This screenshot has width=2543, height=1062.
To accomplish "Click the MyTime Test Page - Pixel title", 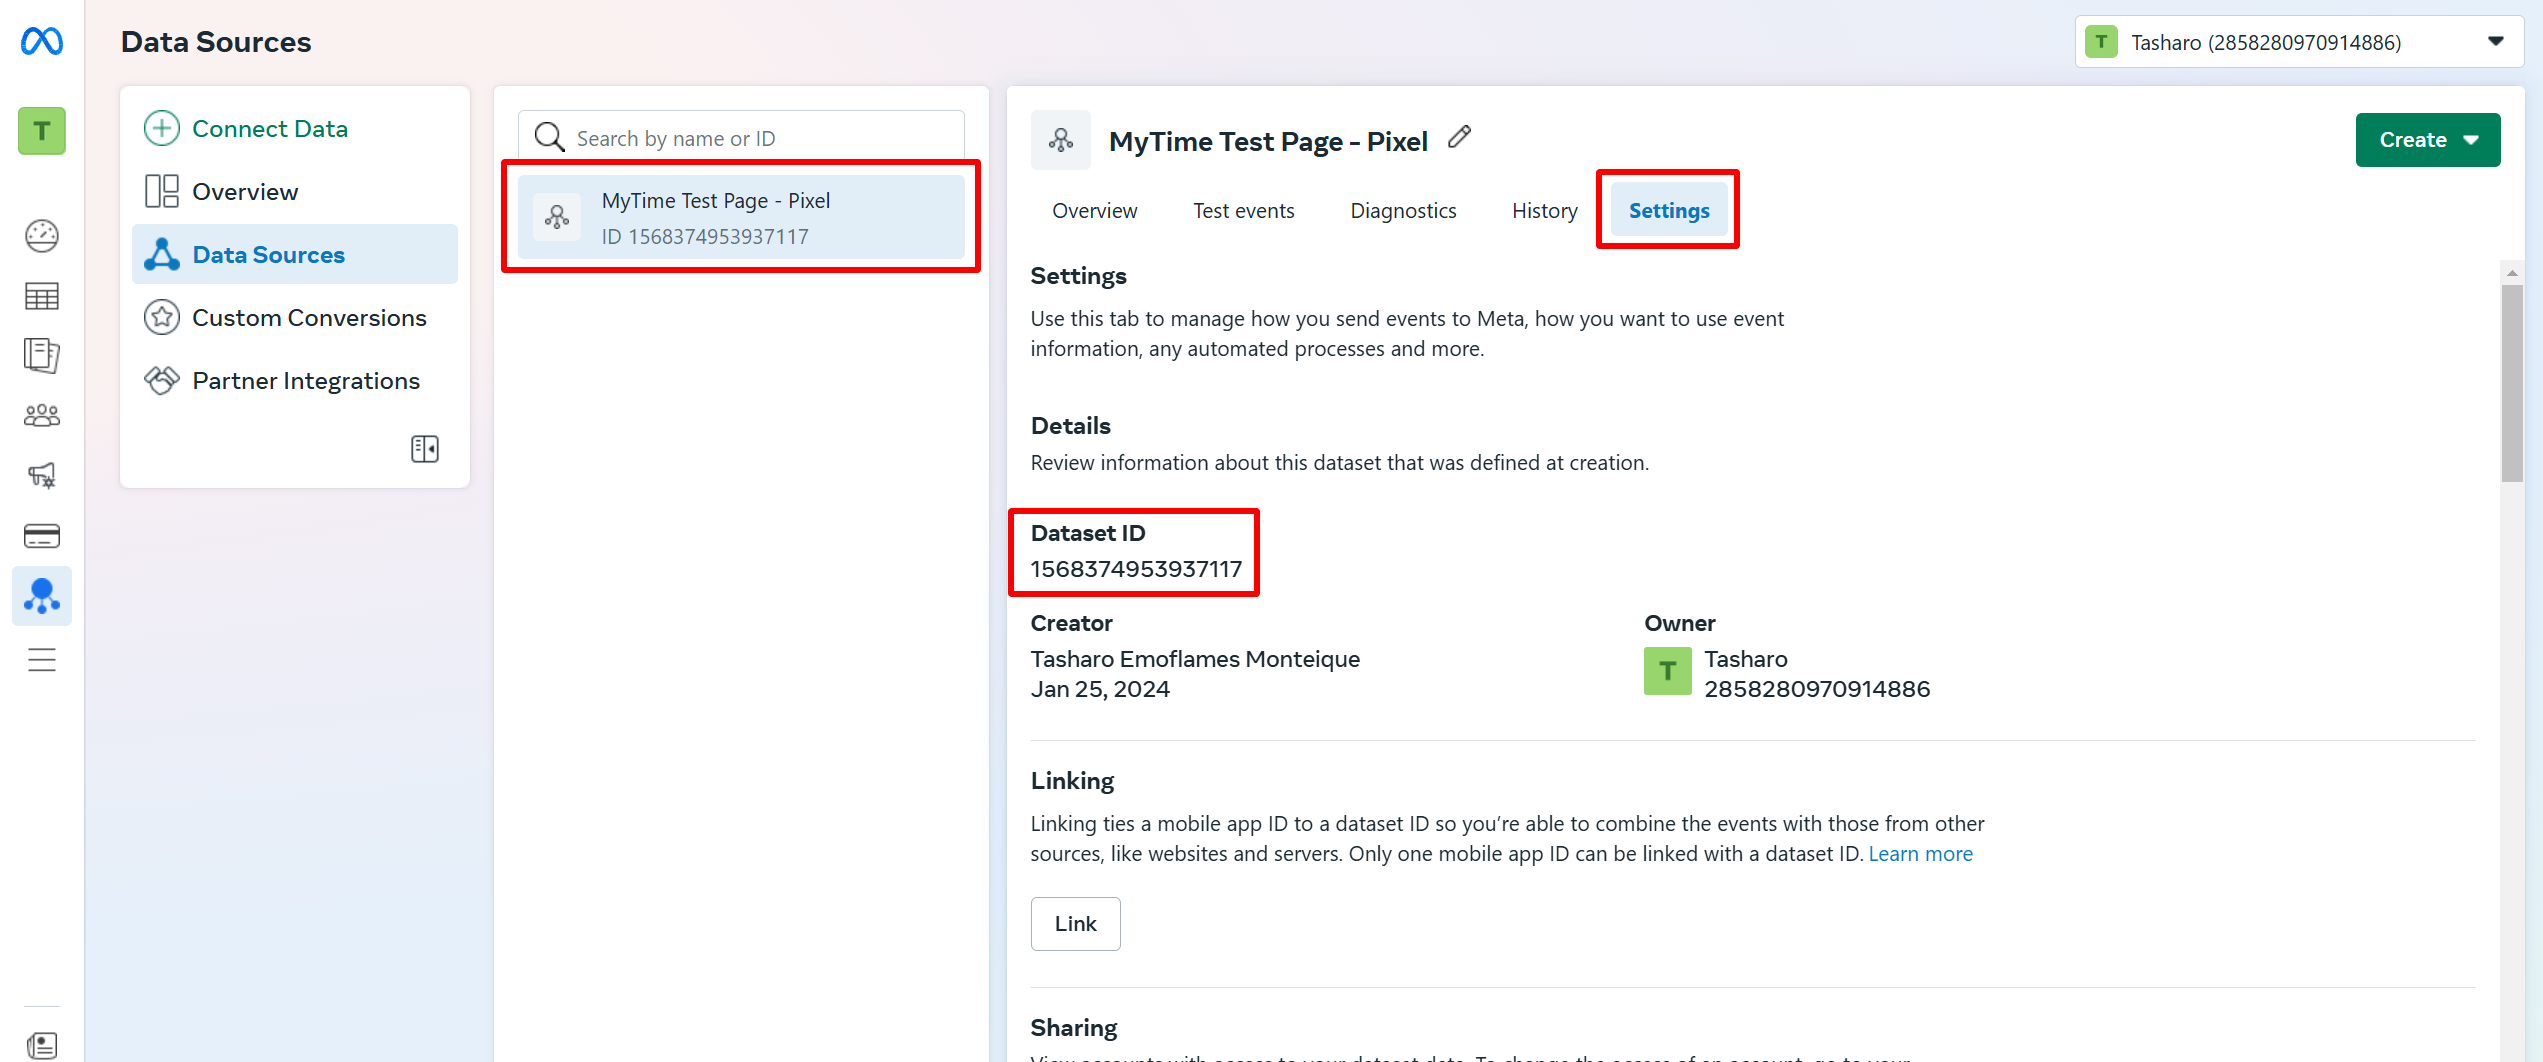I will tap(1268, 141).
